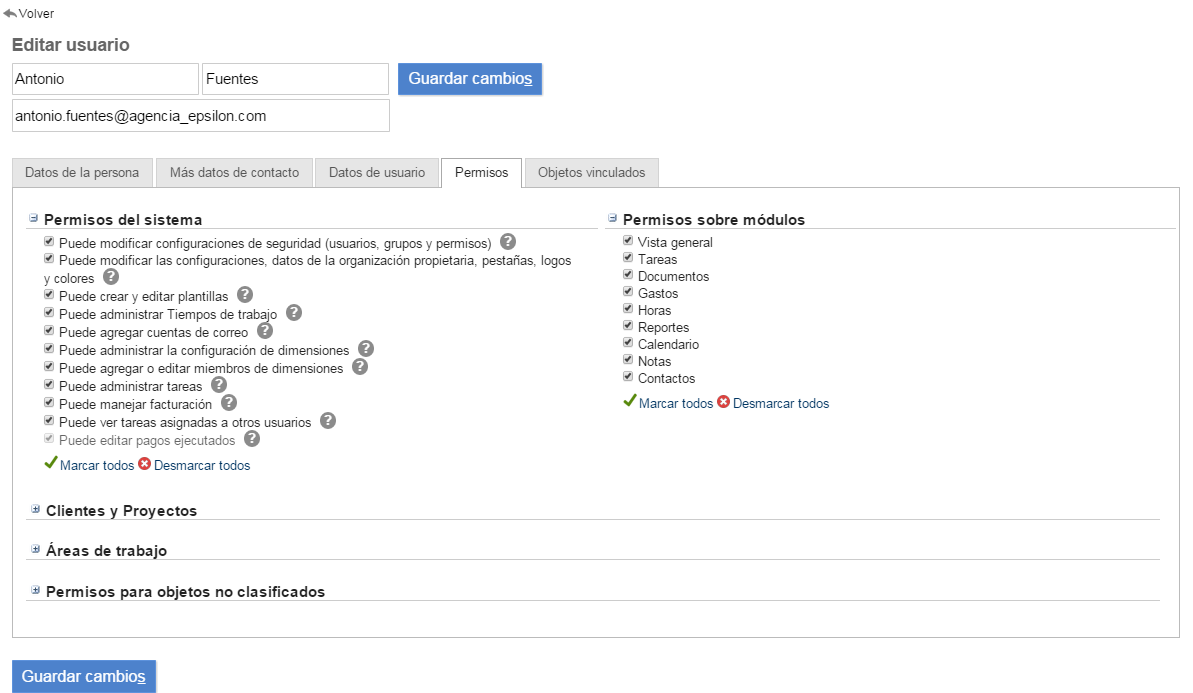Click help icon for 'editar pagos ejecutados'
The width and height of the screenshot is (1193, 693).
252,439
